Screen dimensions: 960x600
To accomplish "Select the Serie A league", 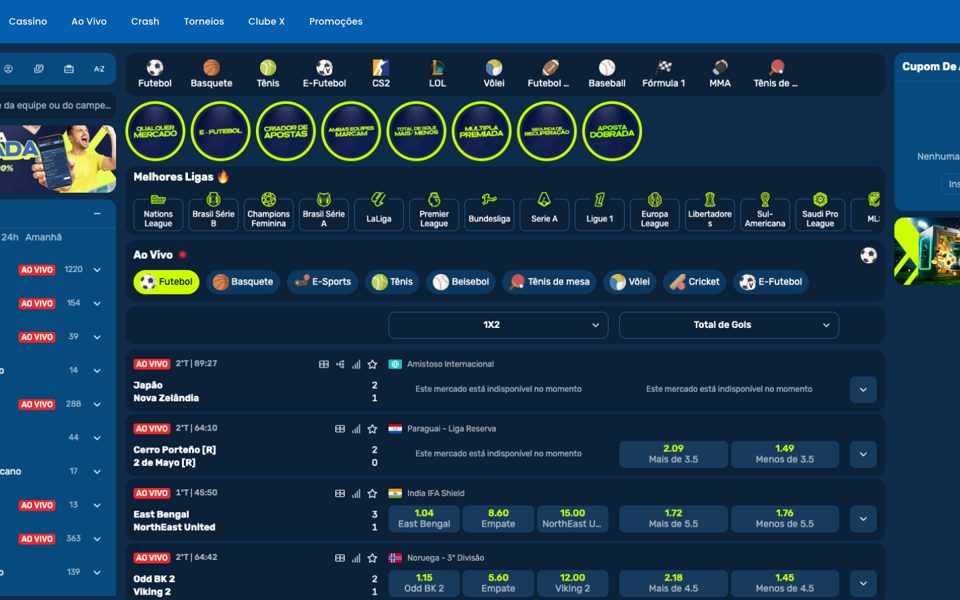I will [x=544, y=211].
